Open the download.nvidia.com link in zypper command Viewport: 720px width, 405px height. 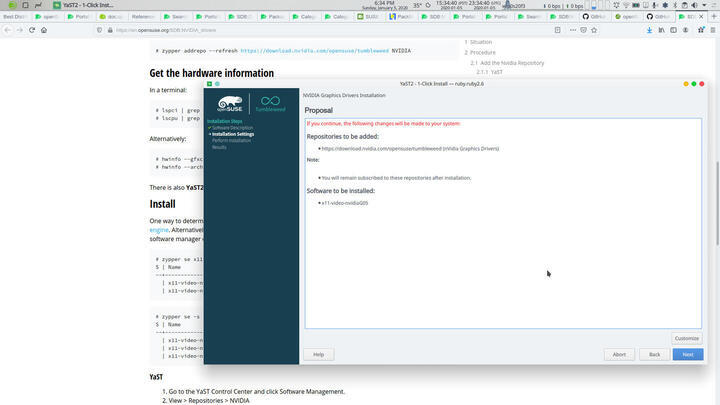pyautogui.click(x=315, y=51)
